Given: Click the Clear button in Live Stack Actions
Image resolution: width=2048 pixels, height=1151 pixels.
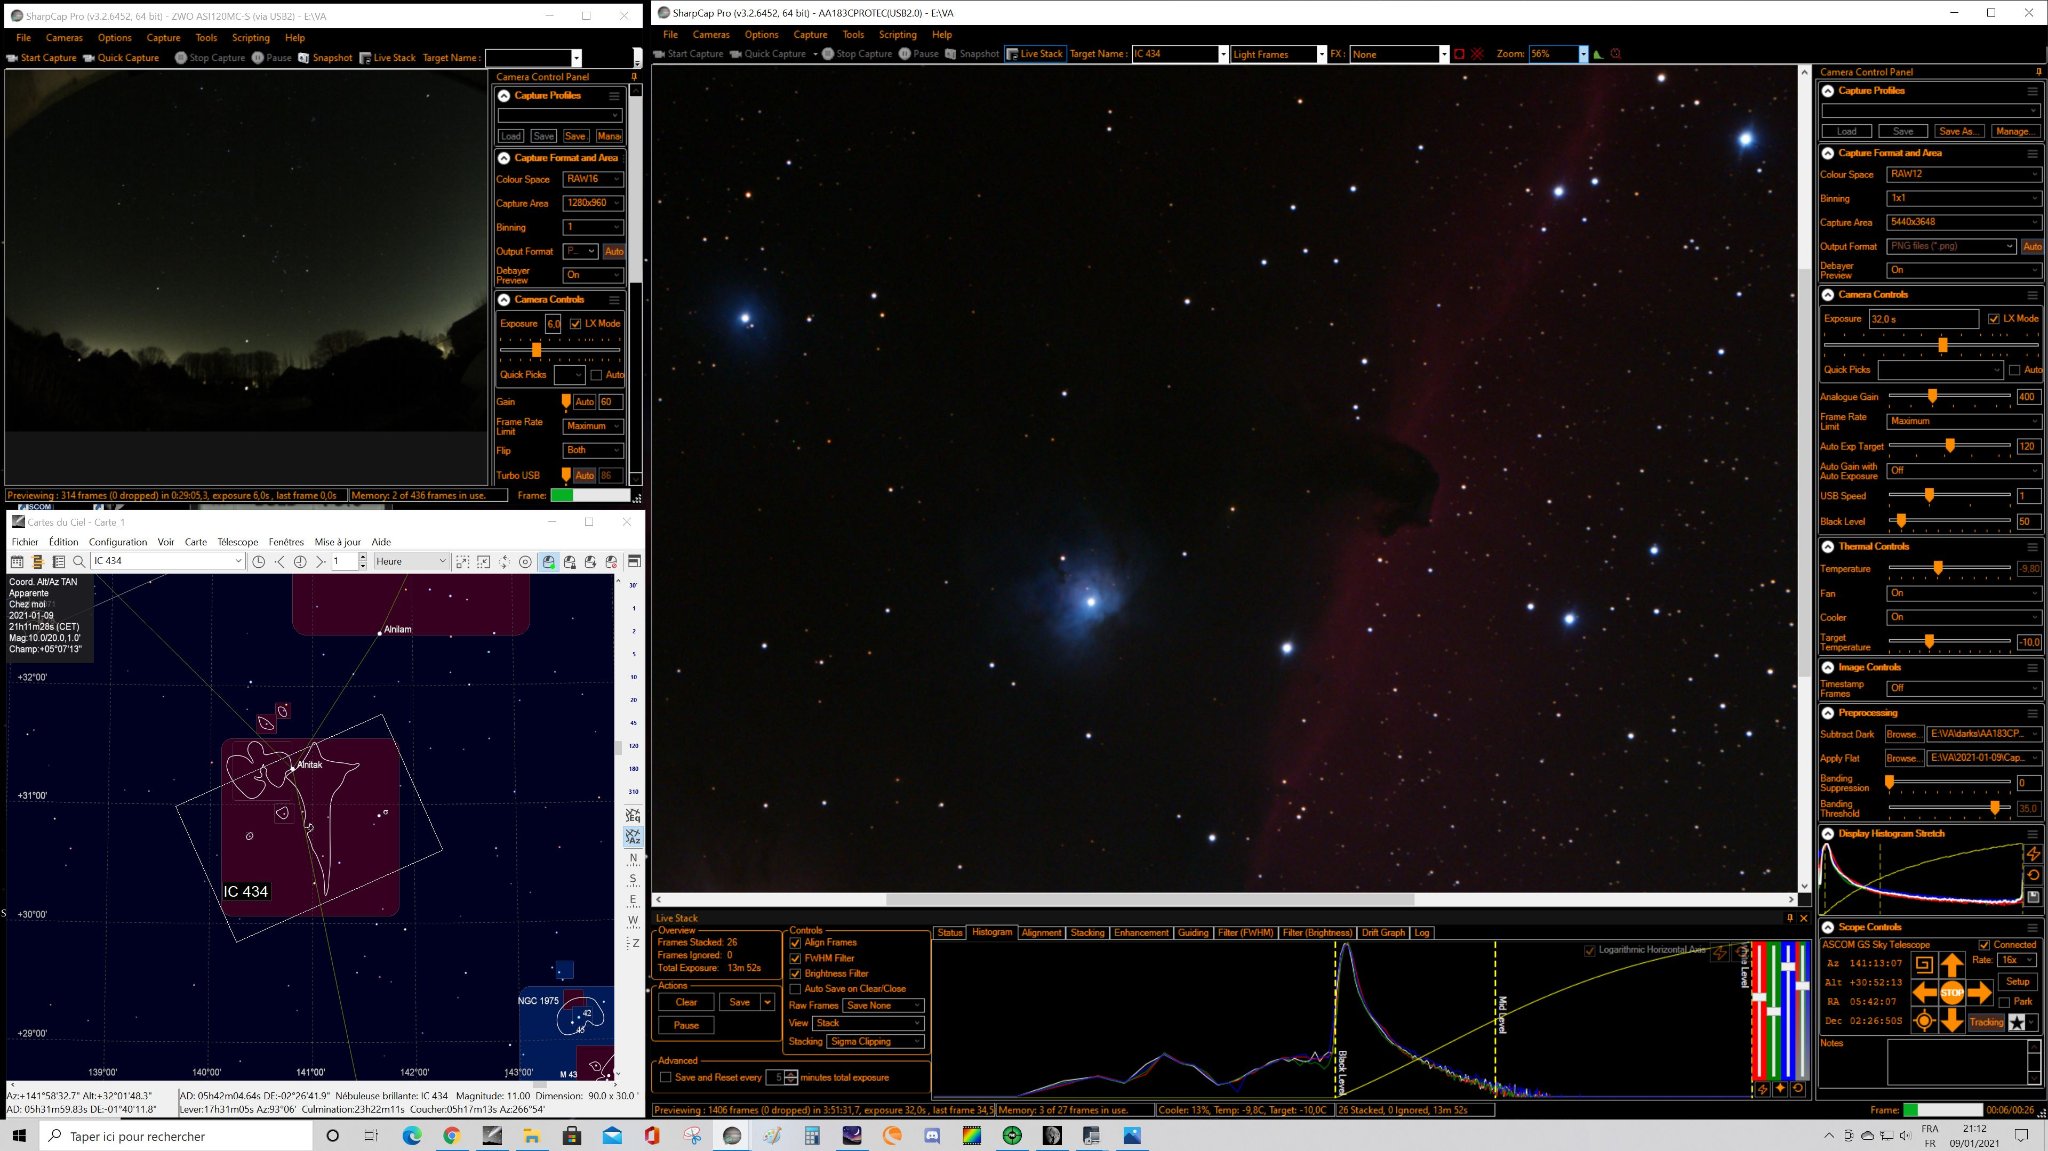Looking at the screenshot, I should pyautogui.click(x=686, y=1002).
